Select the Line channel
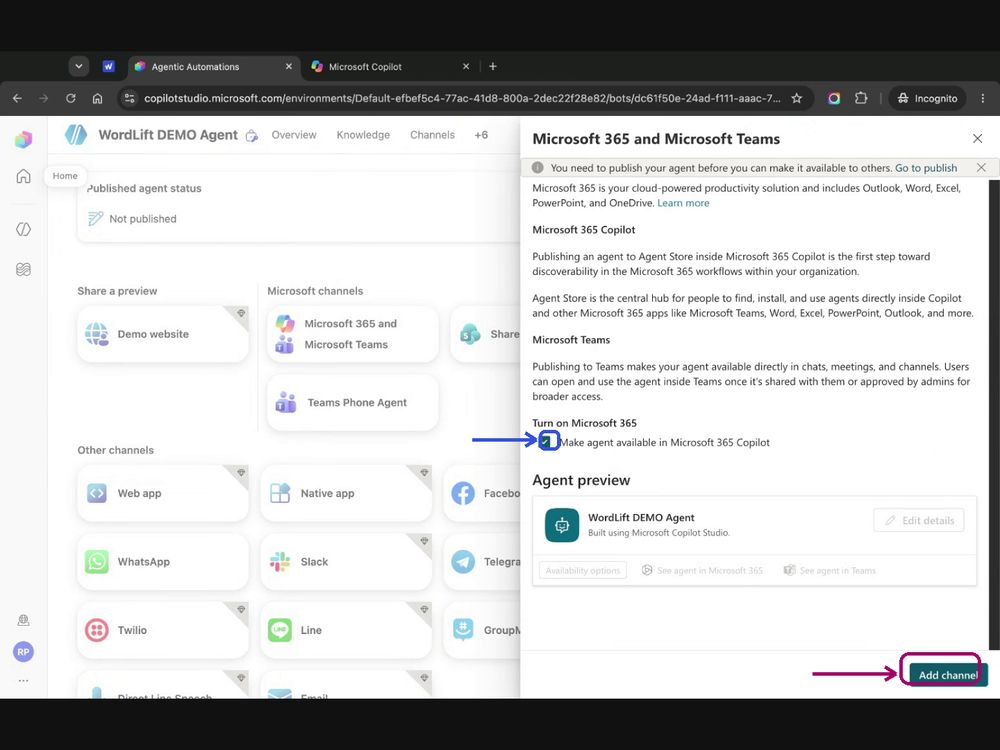Image resolution: width=1000 pixels, height=750 pixels. pos(346,630)
